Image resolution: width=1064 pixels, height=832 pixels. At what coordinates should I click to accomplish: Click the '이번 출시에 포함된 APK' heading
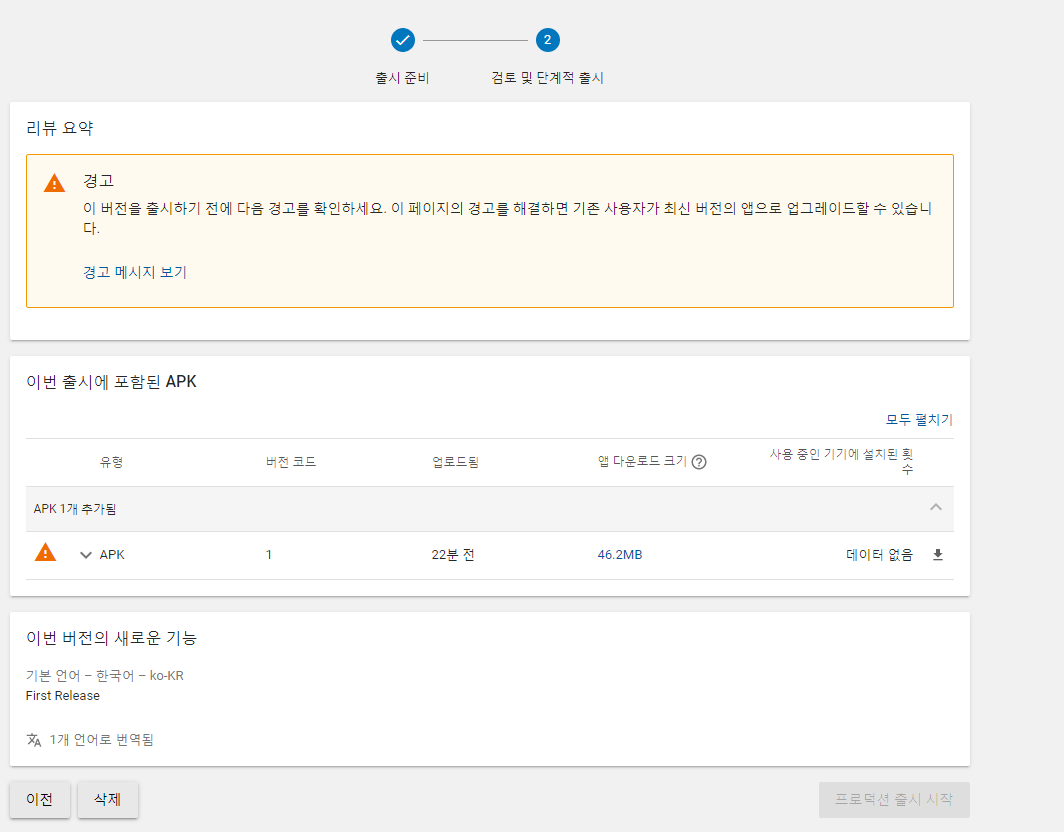[x=111, y=382]
